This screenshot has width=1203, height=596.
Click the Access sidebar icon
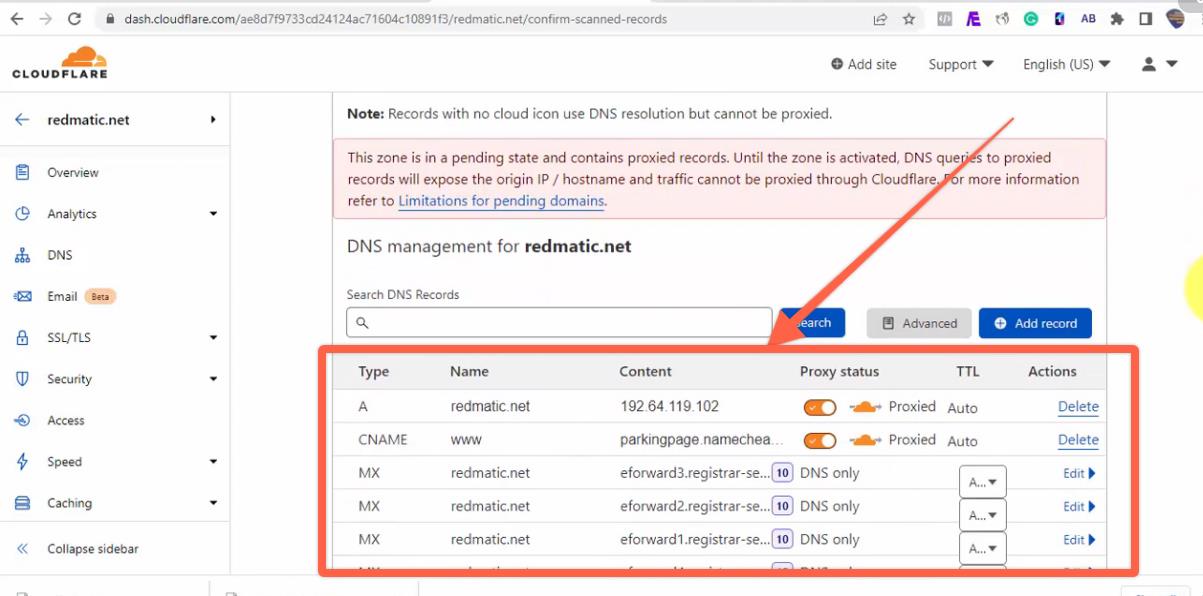22,420
